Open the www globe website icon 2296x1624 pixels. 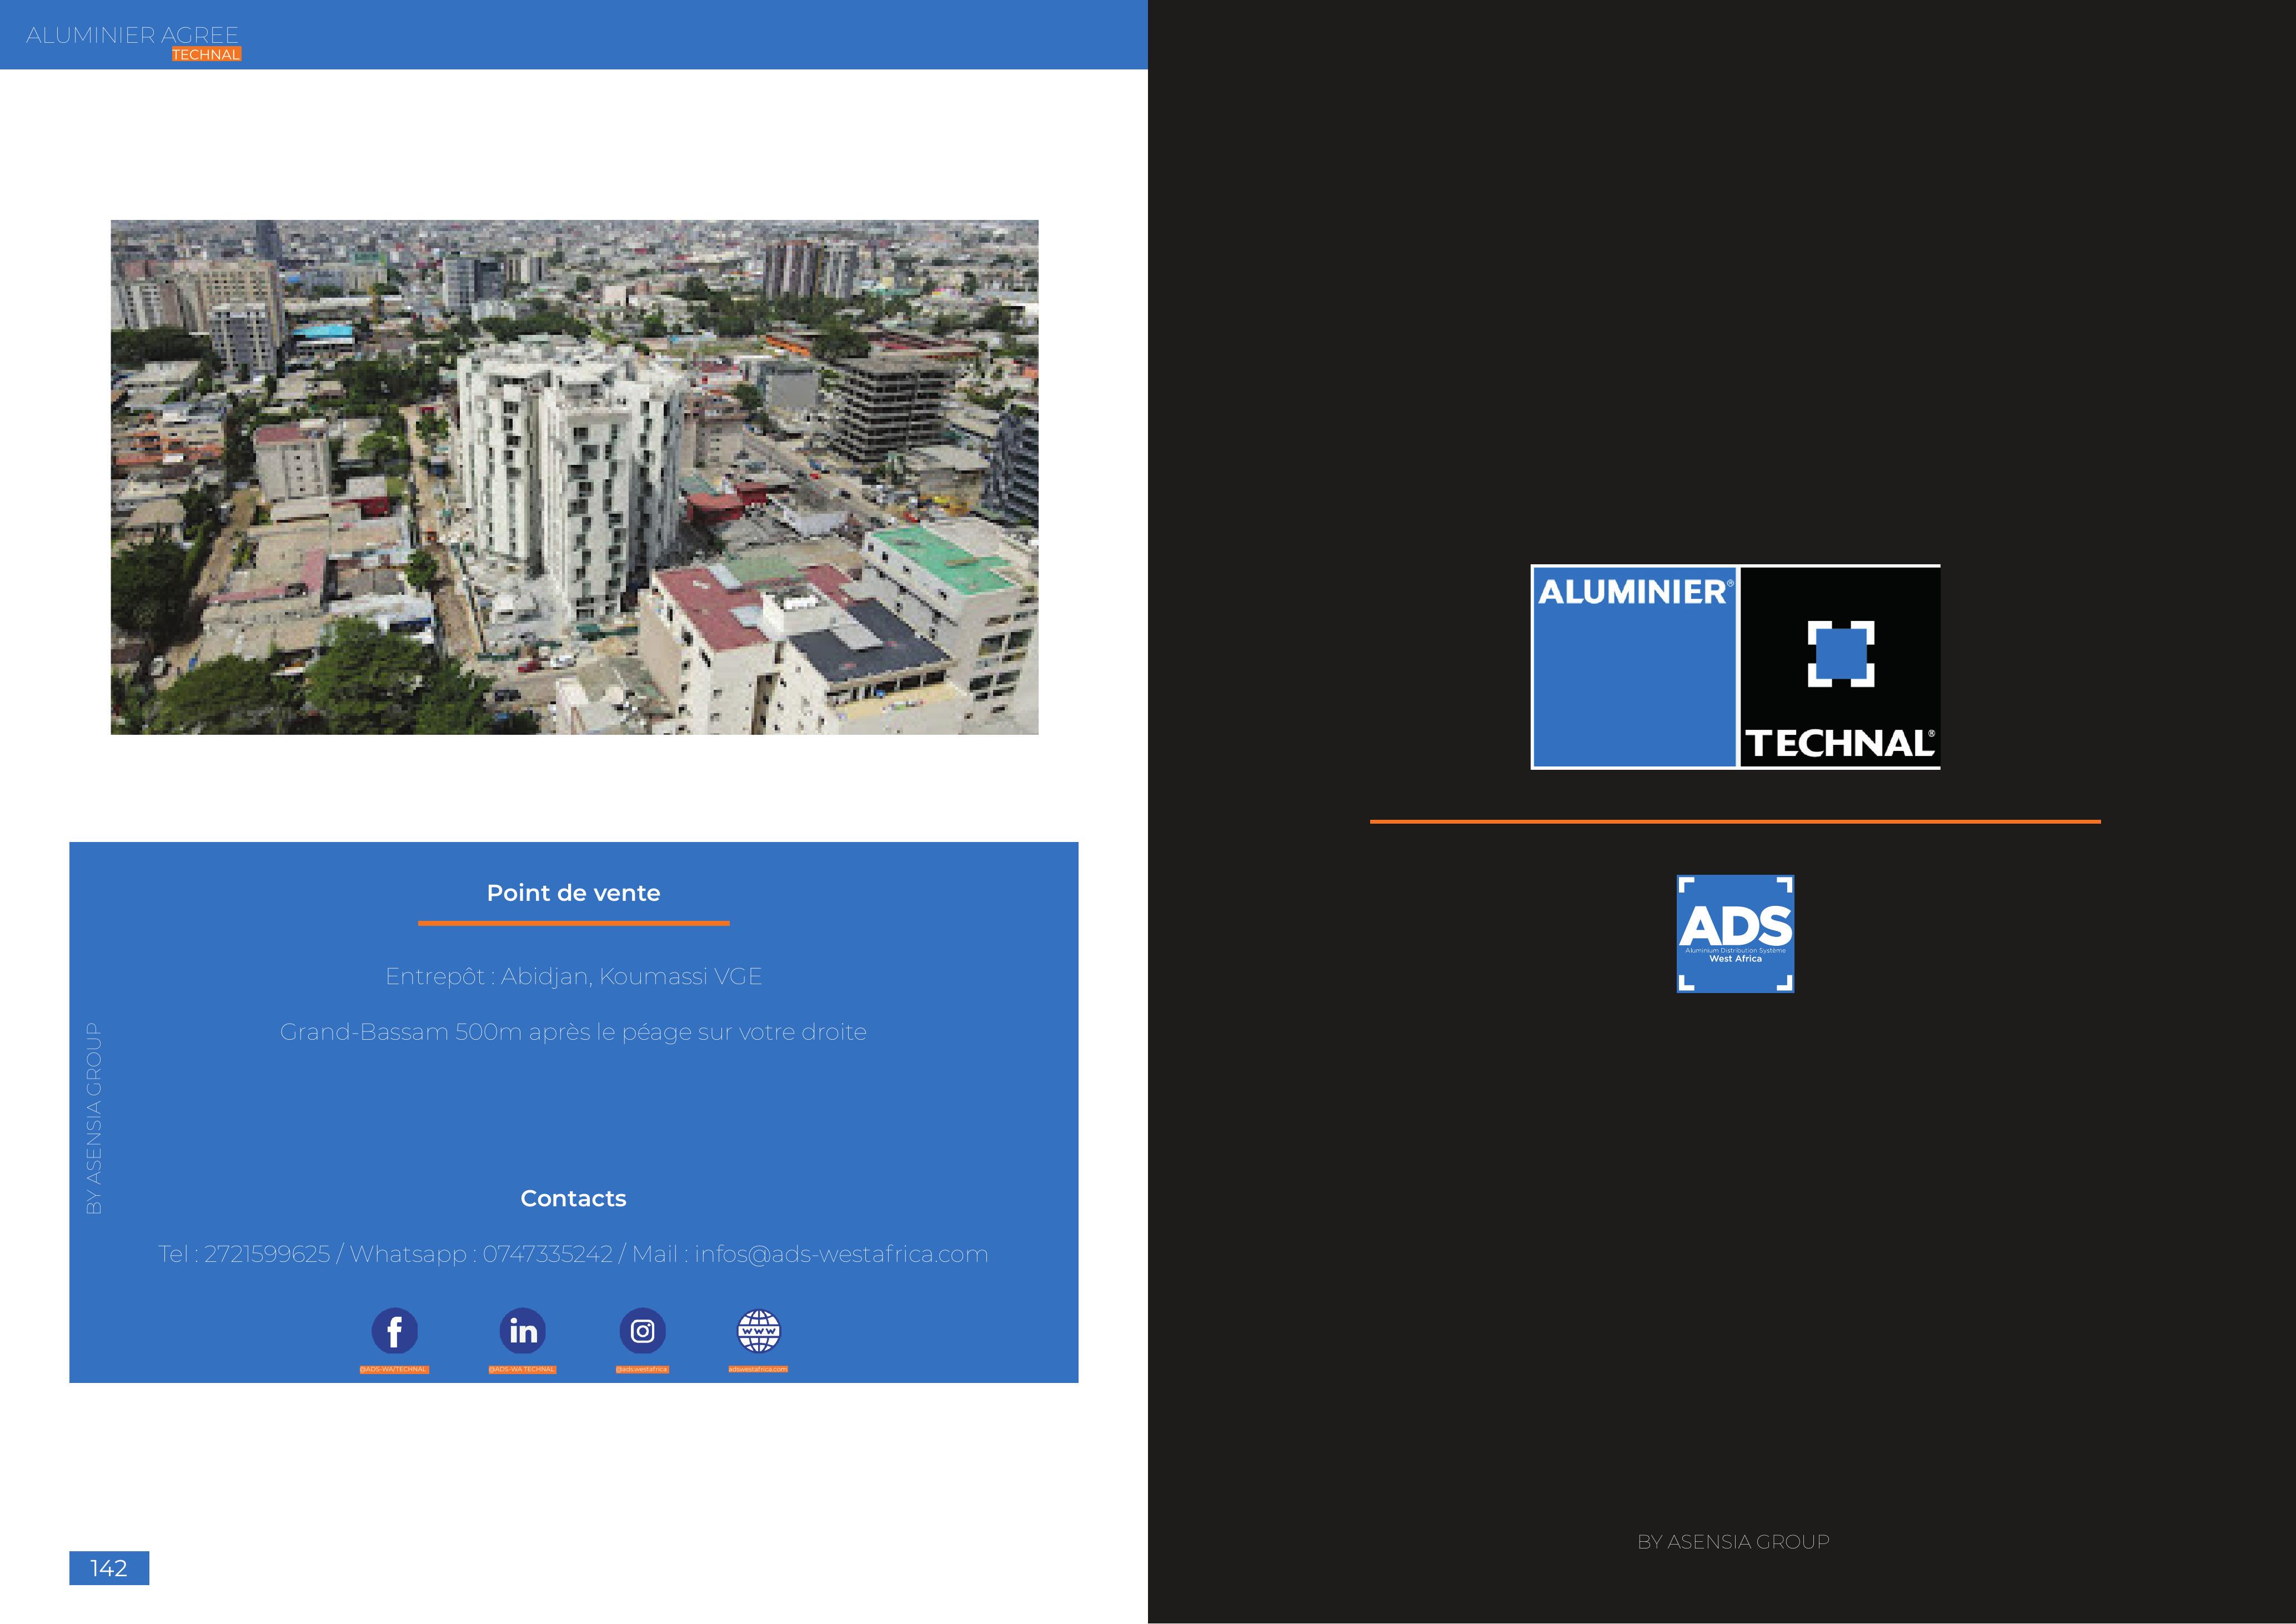[758, 1331]
